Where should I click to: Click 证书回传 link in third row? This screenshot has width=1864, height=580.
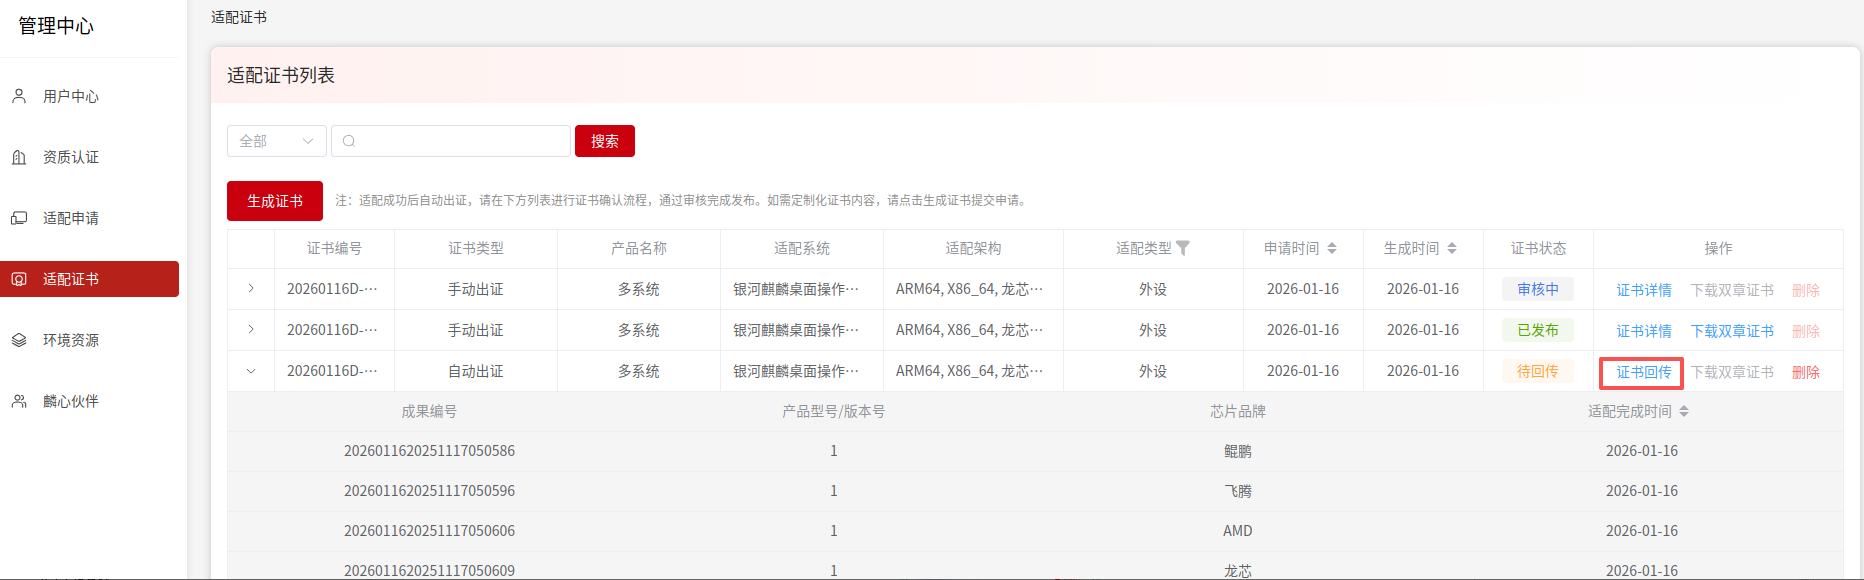tap(1643, 372)
